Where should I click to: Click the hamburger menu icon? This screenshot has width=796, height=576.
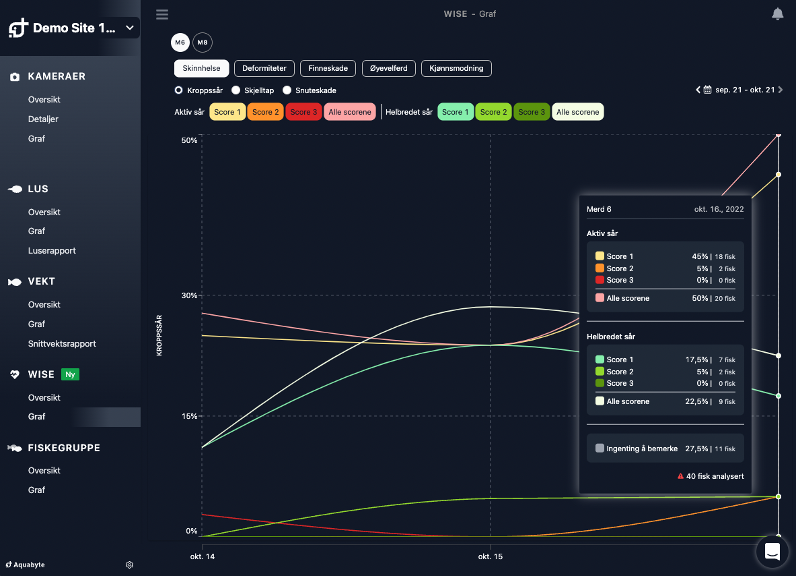click(x=162, y=14)
